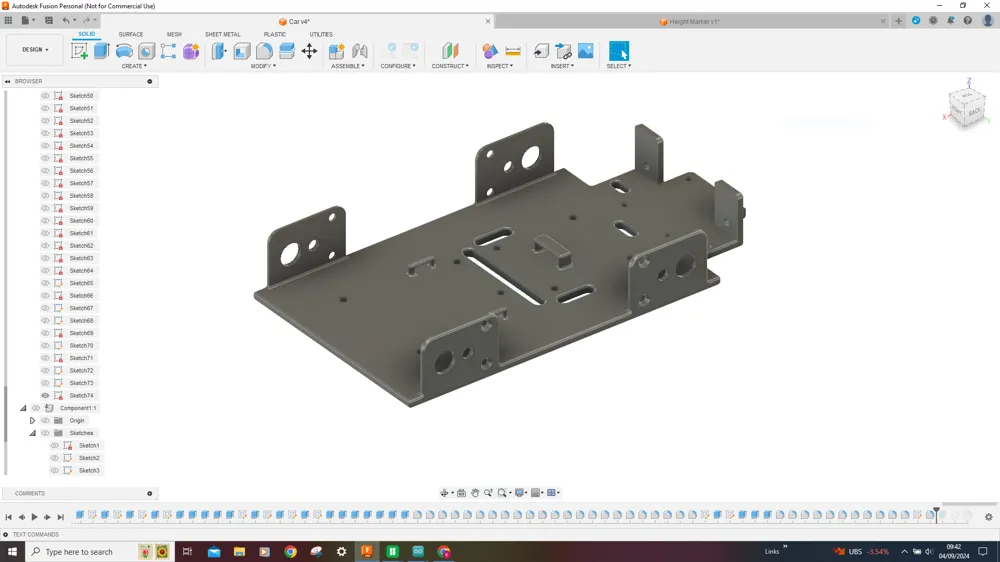Screen dimensions: 1000x562
Task: Toggle visibility of Component1:1
Action: pyautogui.click(x=36, y=408)
